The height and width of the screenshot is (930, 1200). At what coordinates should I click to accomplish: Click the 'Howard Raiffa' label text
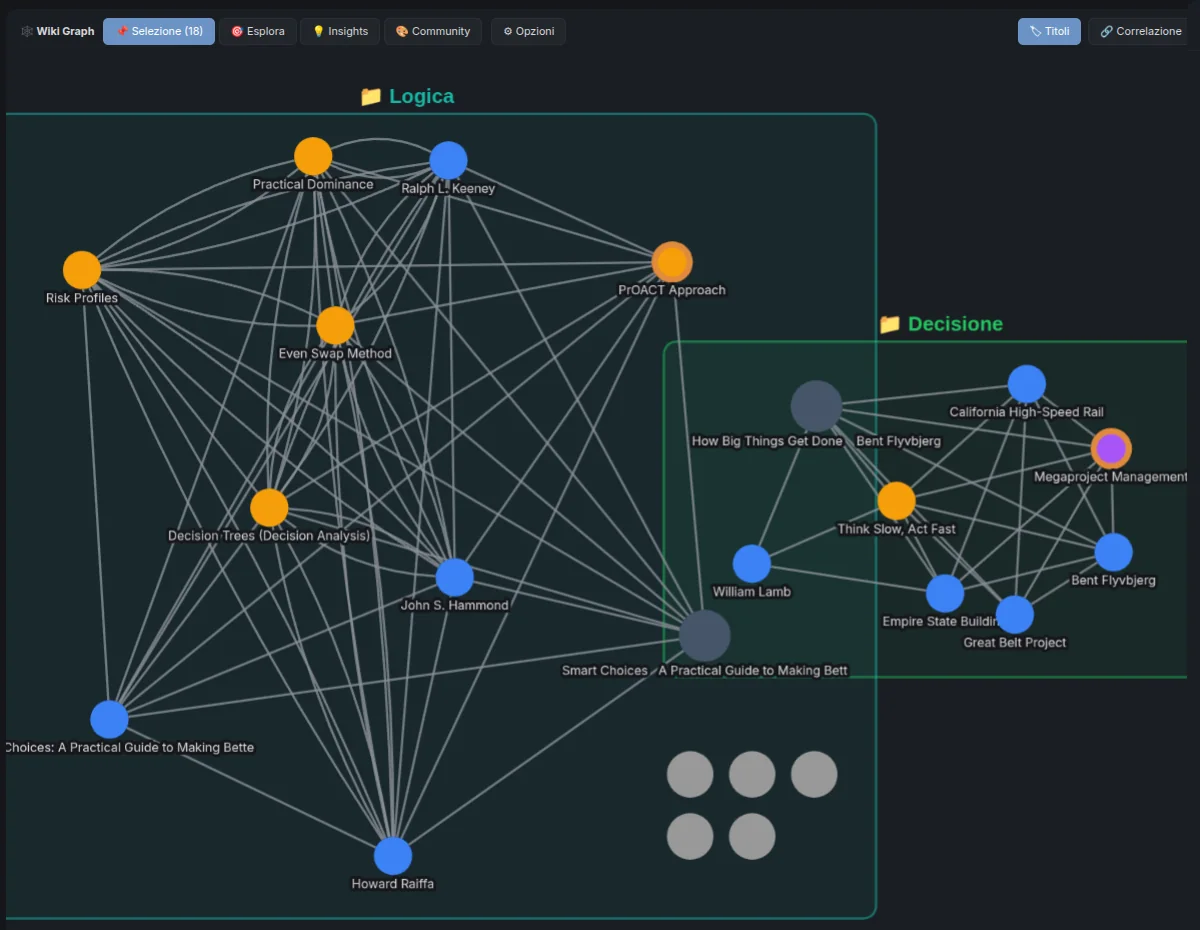click(393, 884)
